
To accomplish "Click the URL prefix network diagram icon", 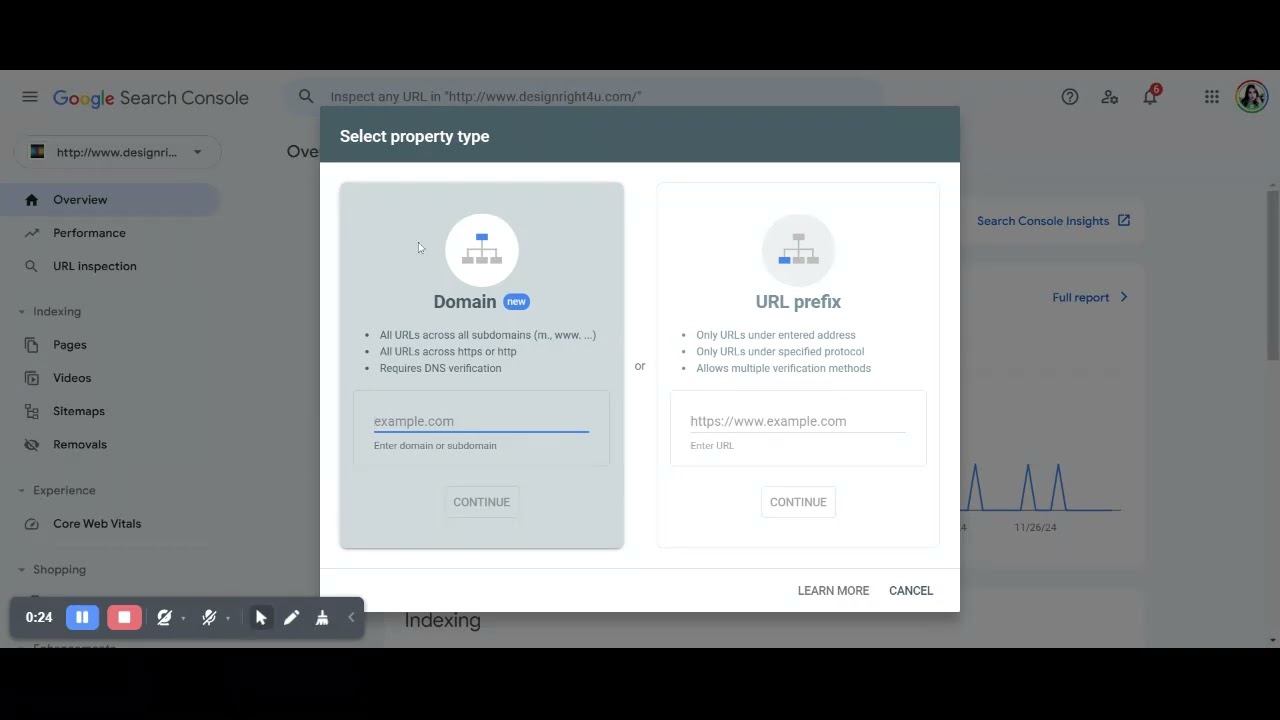I will pyautogui.click(x=798, y=249).
